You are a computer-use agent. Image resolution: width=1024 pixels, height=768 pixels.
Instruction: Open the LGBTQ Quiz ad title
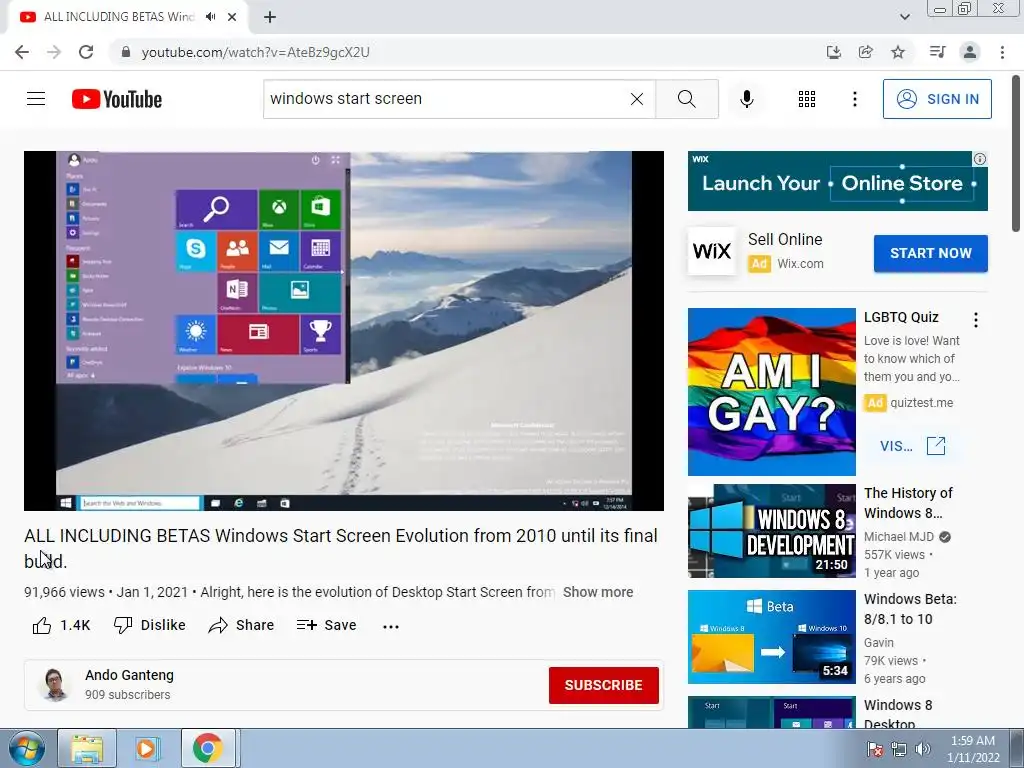pyautogui.click(x=901, y=317)
